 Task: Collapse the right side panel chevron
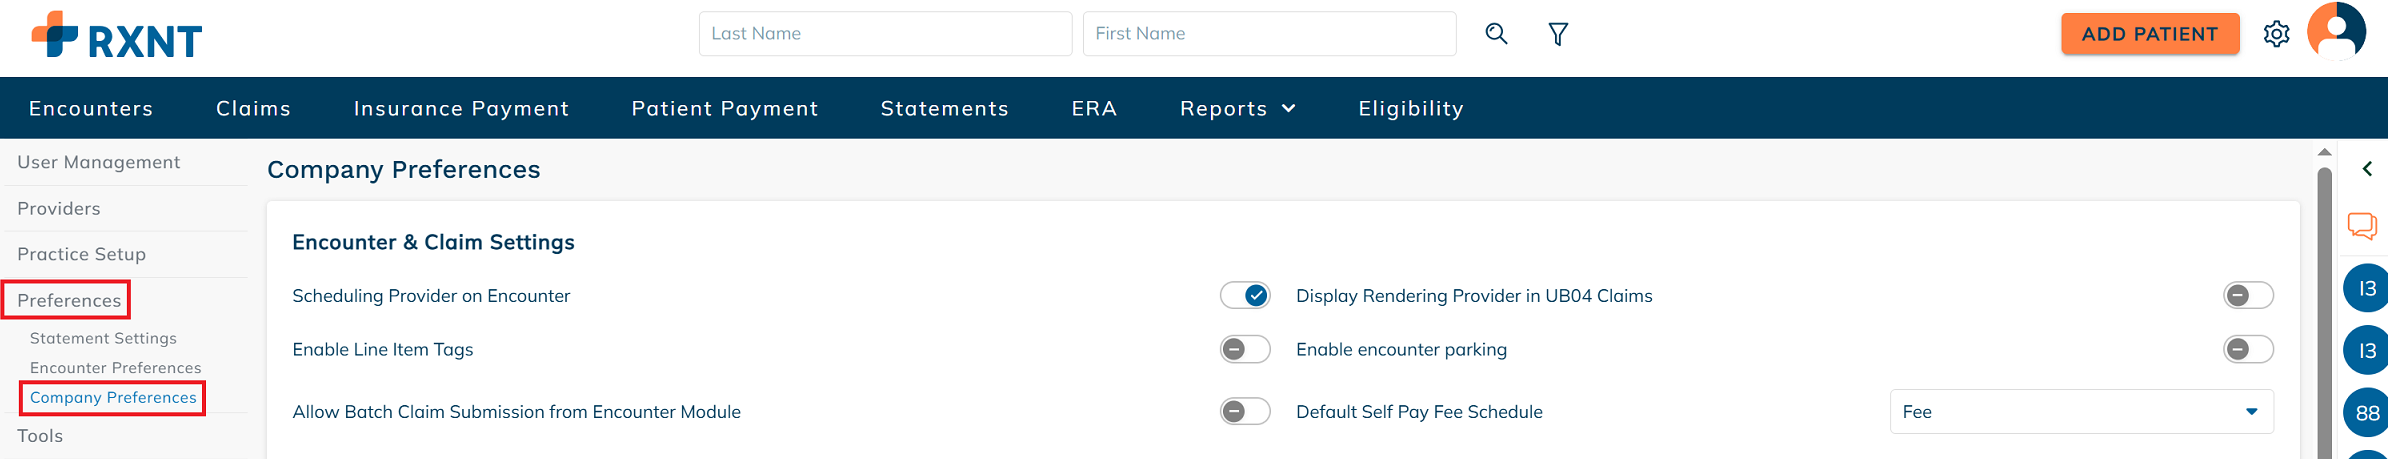point(2367,169)
